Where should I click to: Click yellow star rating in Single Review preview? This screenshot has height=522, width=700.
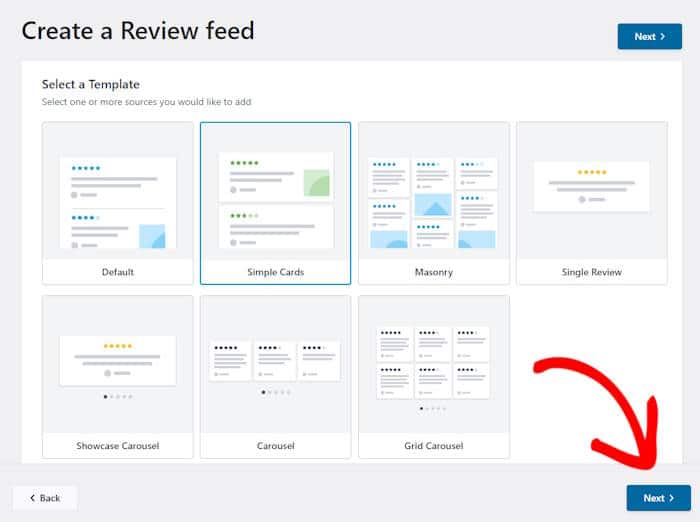591,172
